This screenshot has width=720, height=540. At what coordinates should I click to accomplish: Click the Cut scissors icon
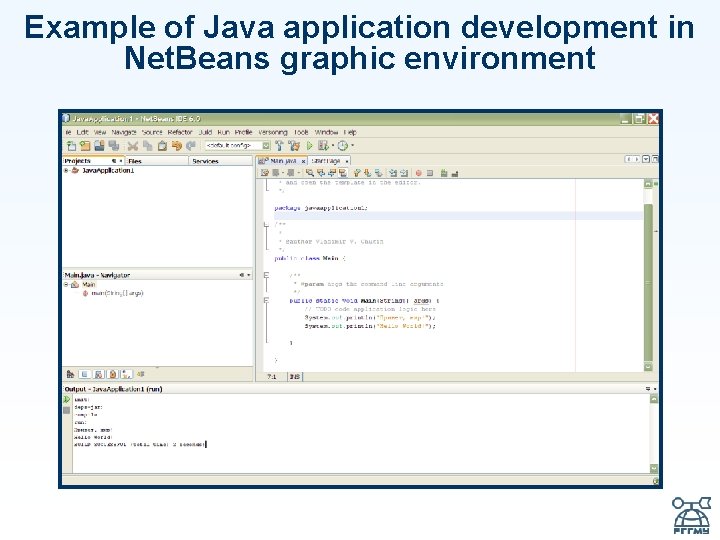[133, 146]
